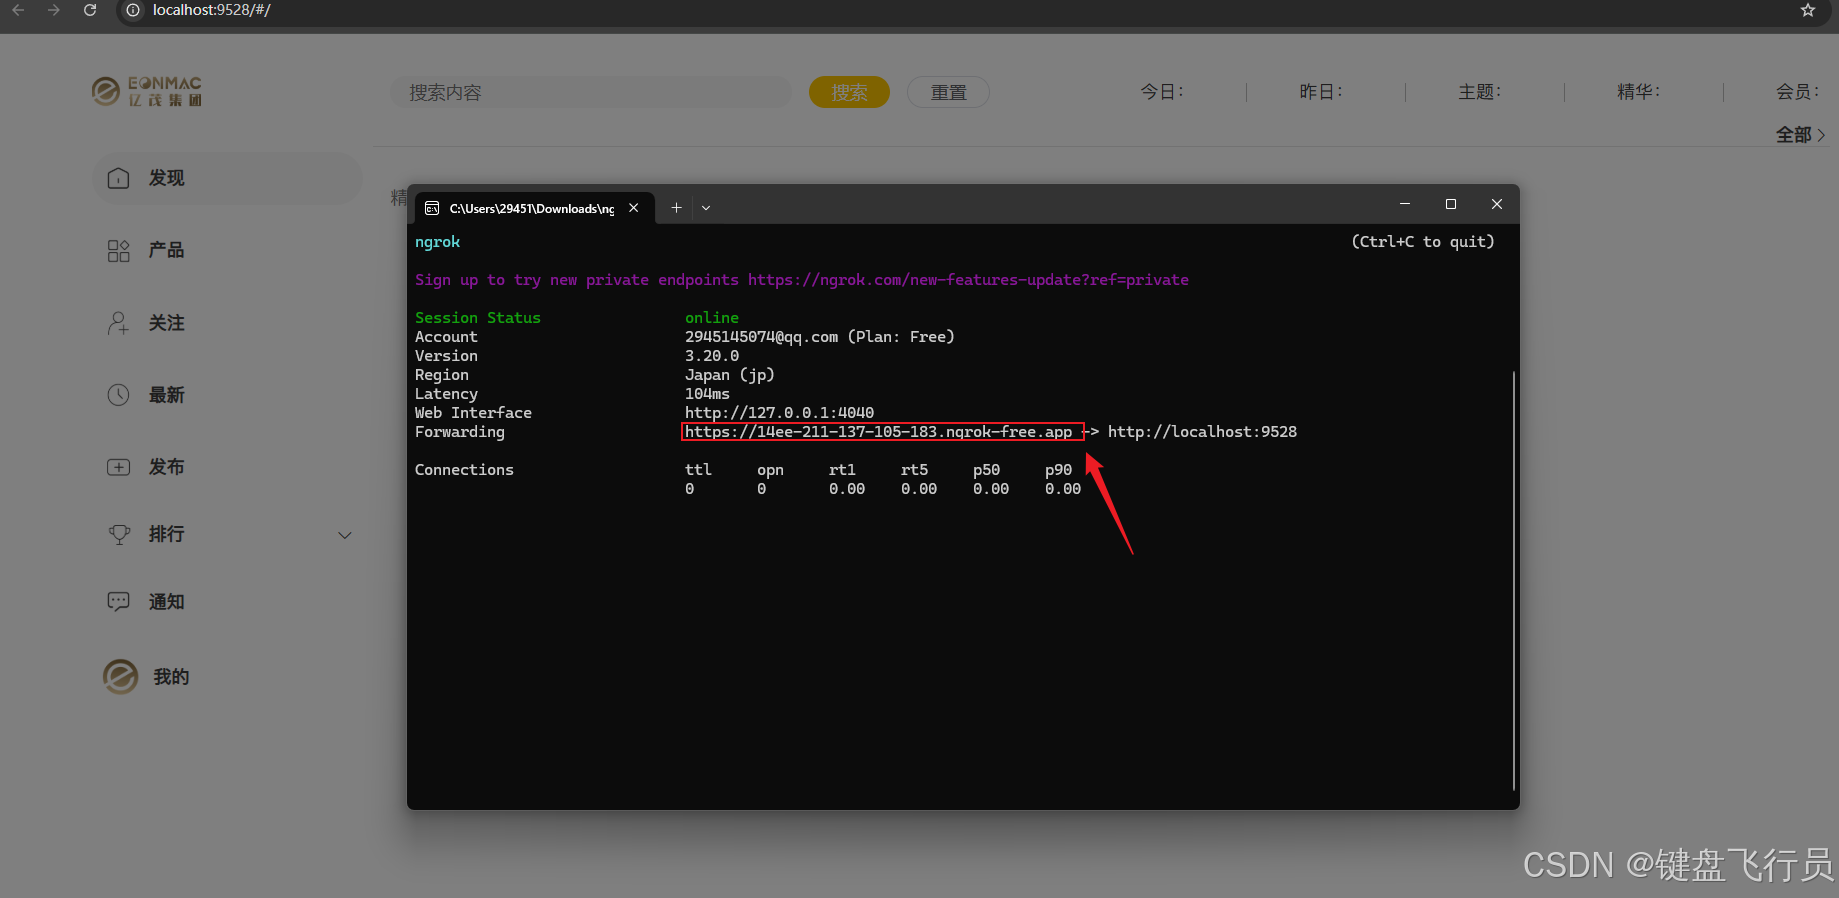
Task: Bookmark the page with the star icon
Action: pyautogui.click(x=1808, y=10)
